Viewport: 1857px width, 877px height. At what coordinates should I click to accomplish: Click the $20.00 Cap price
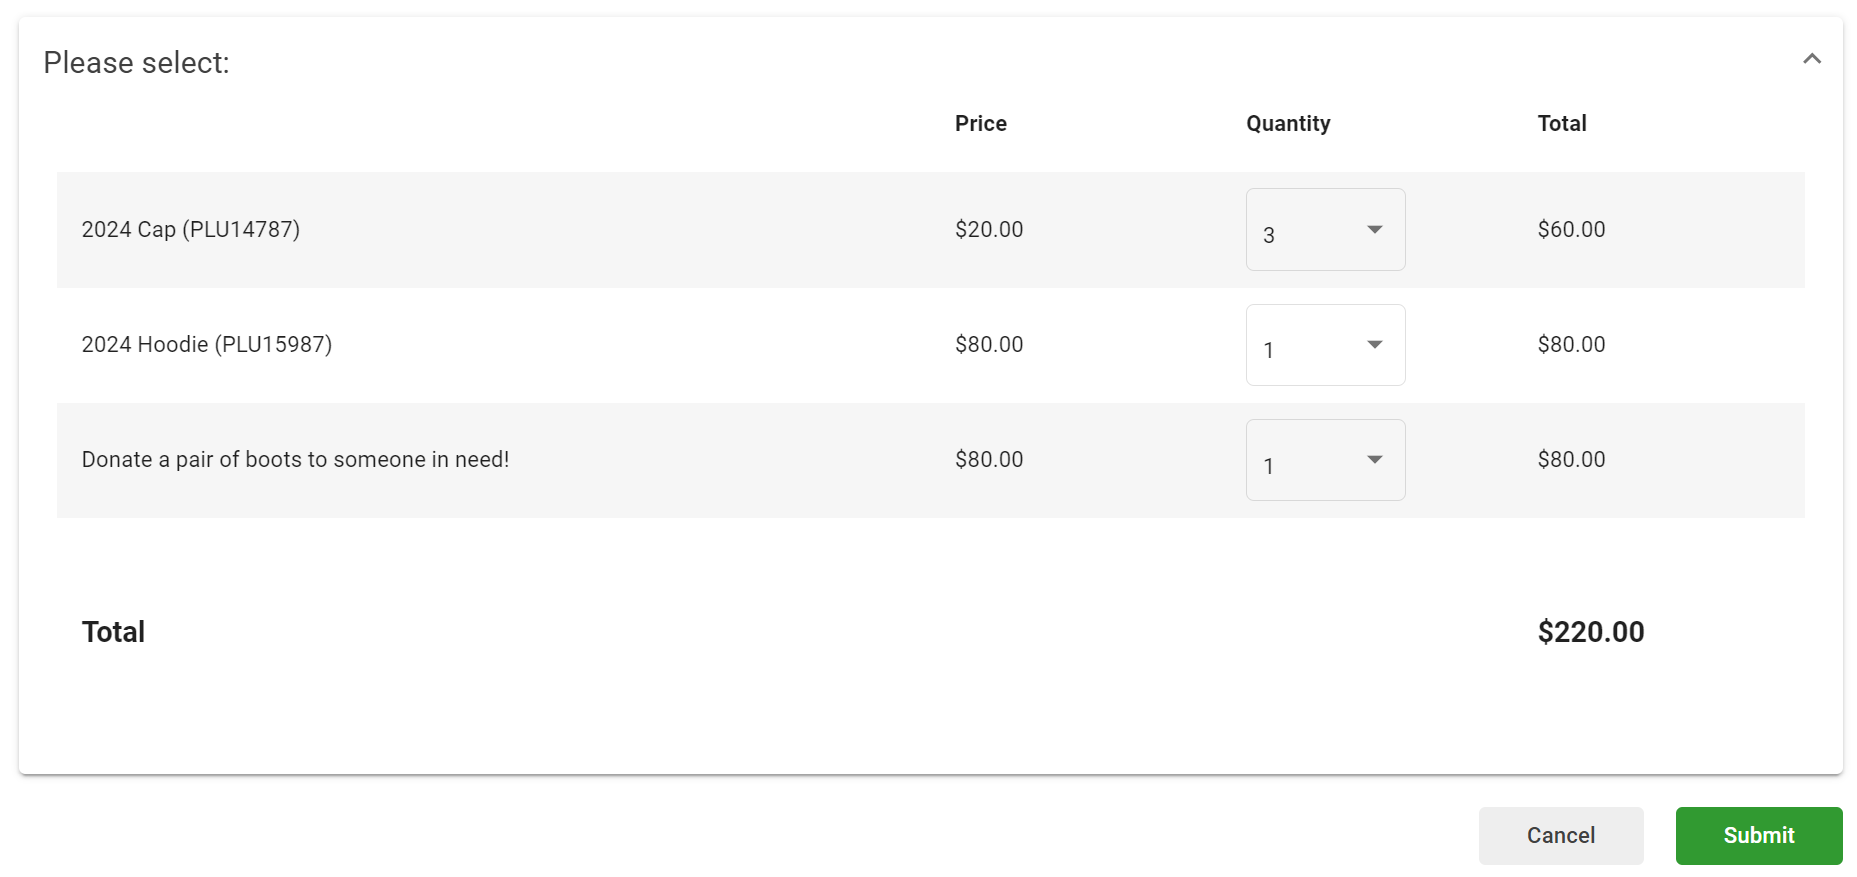click(988, 229)
